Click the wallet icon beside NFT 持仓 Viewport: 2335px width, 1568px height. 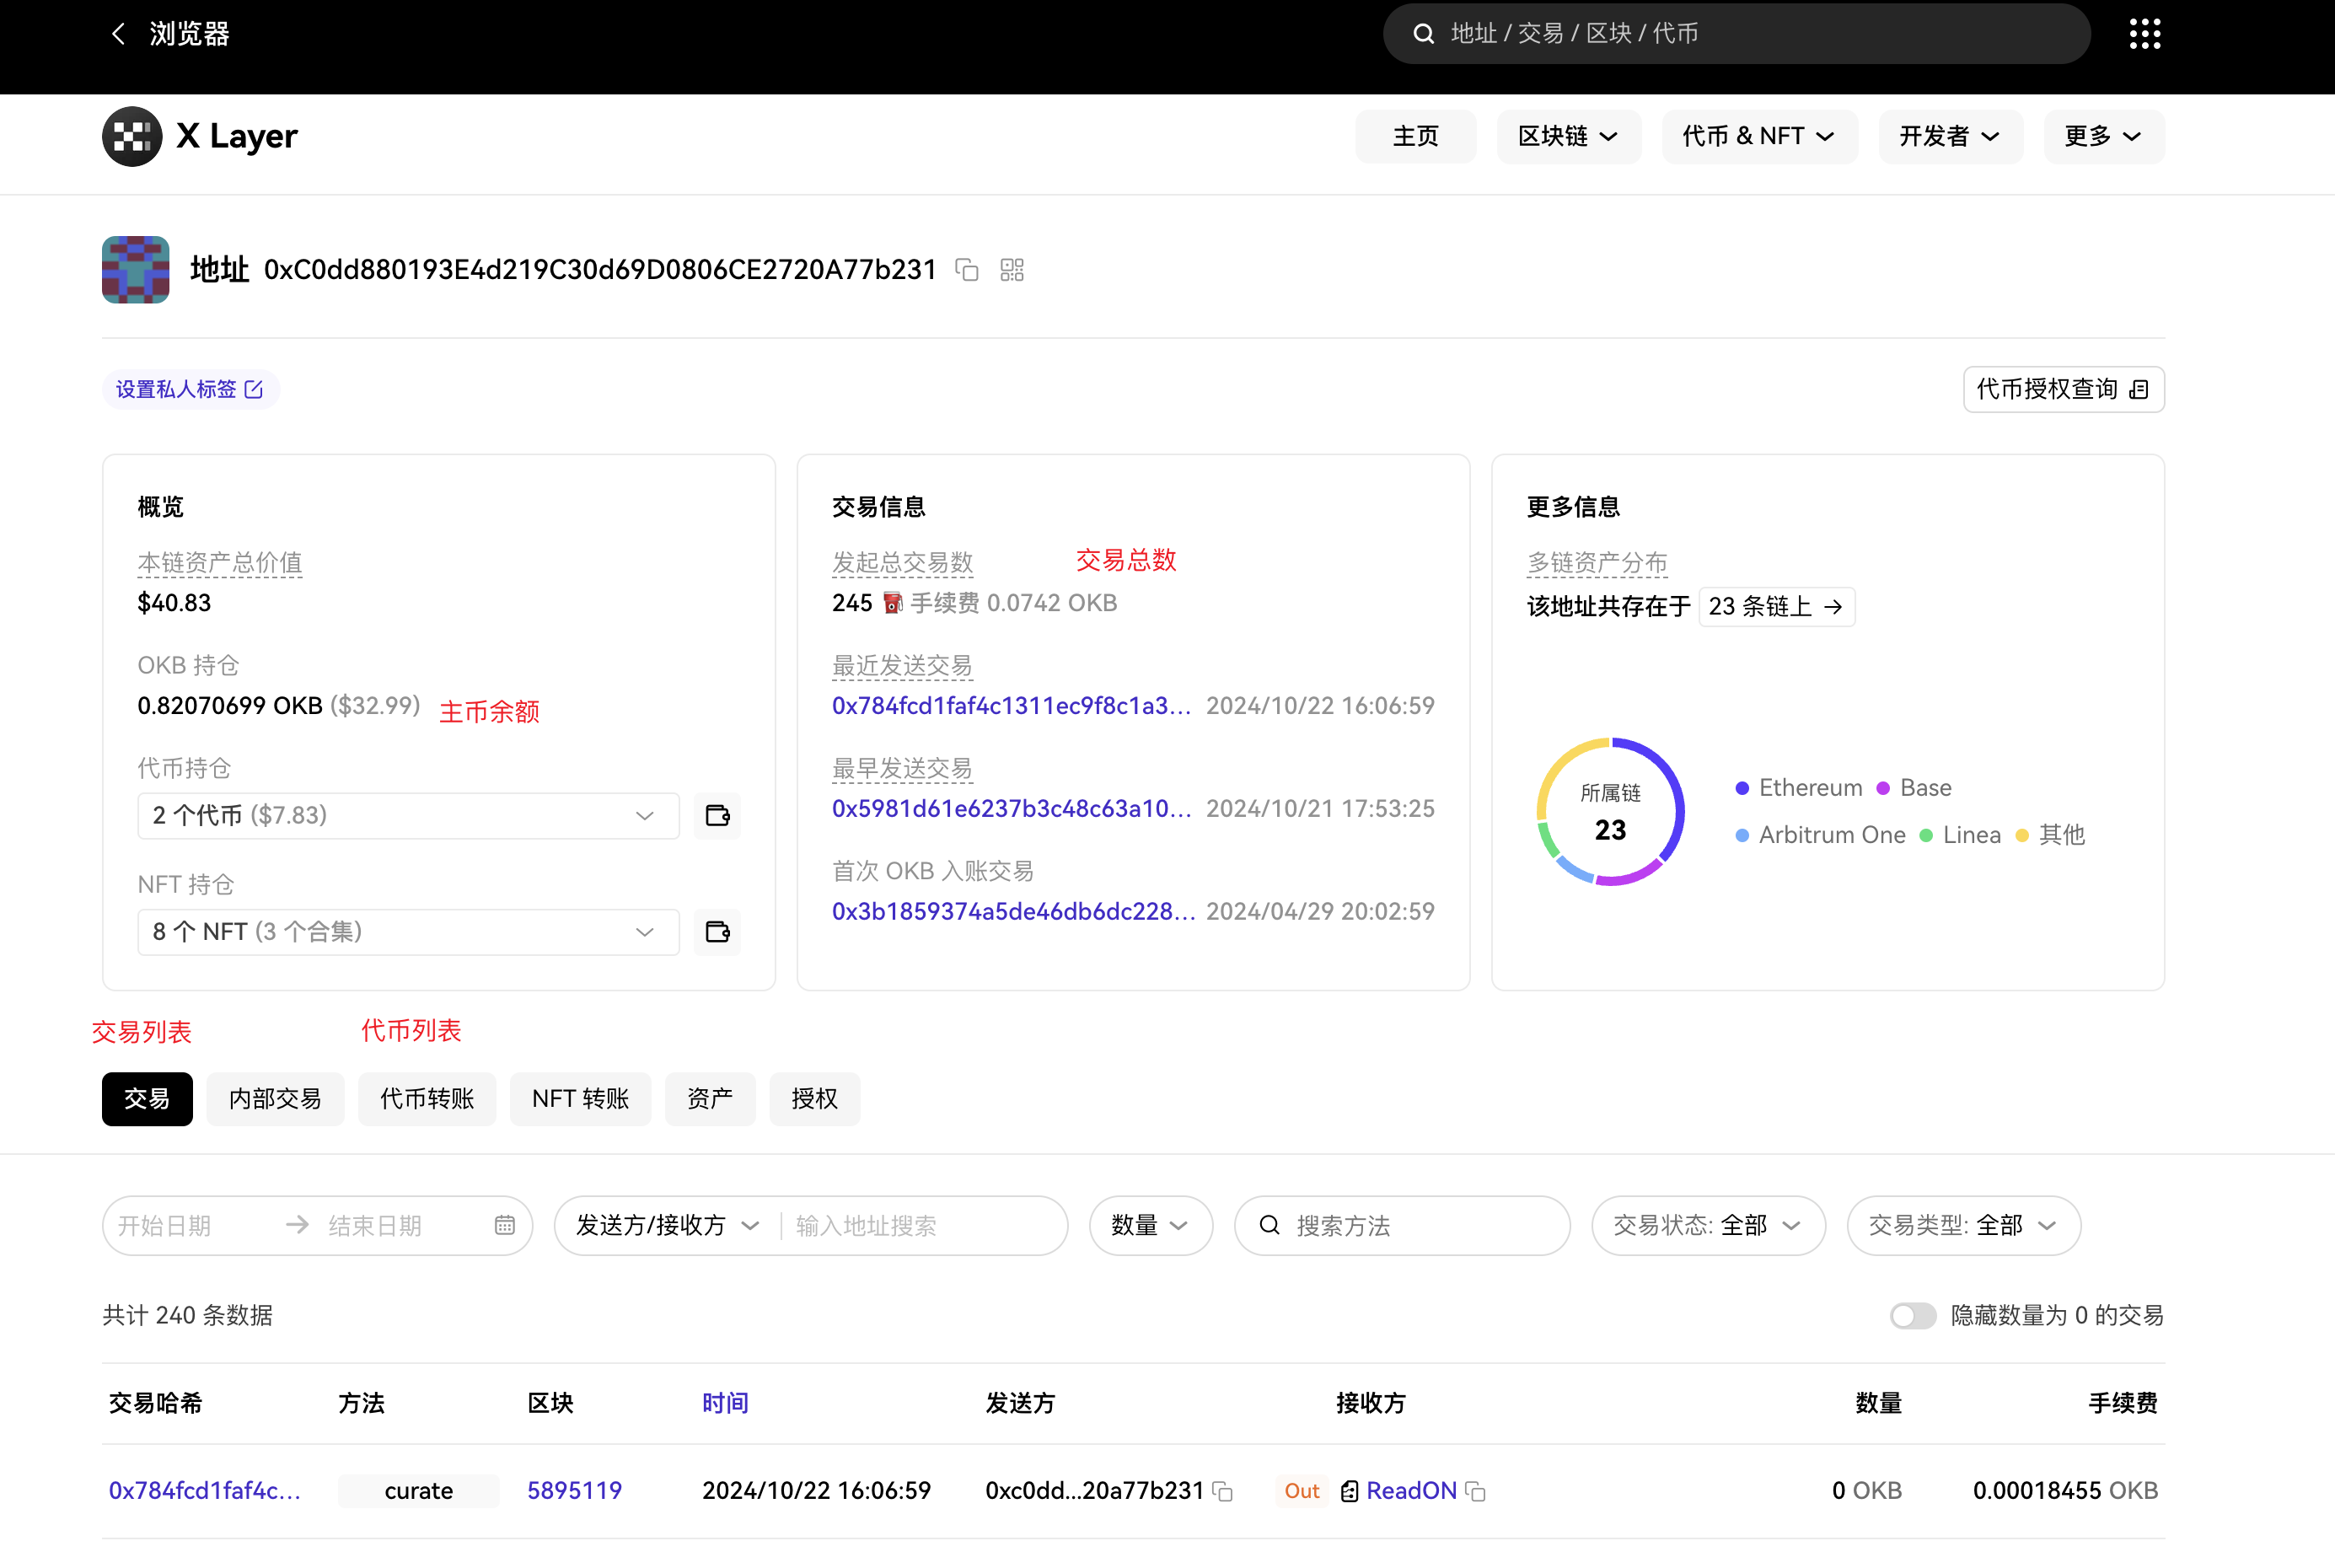click(x=717, y=931)
